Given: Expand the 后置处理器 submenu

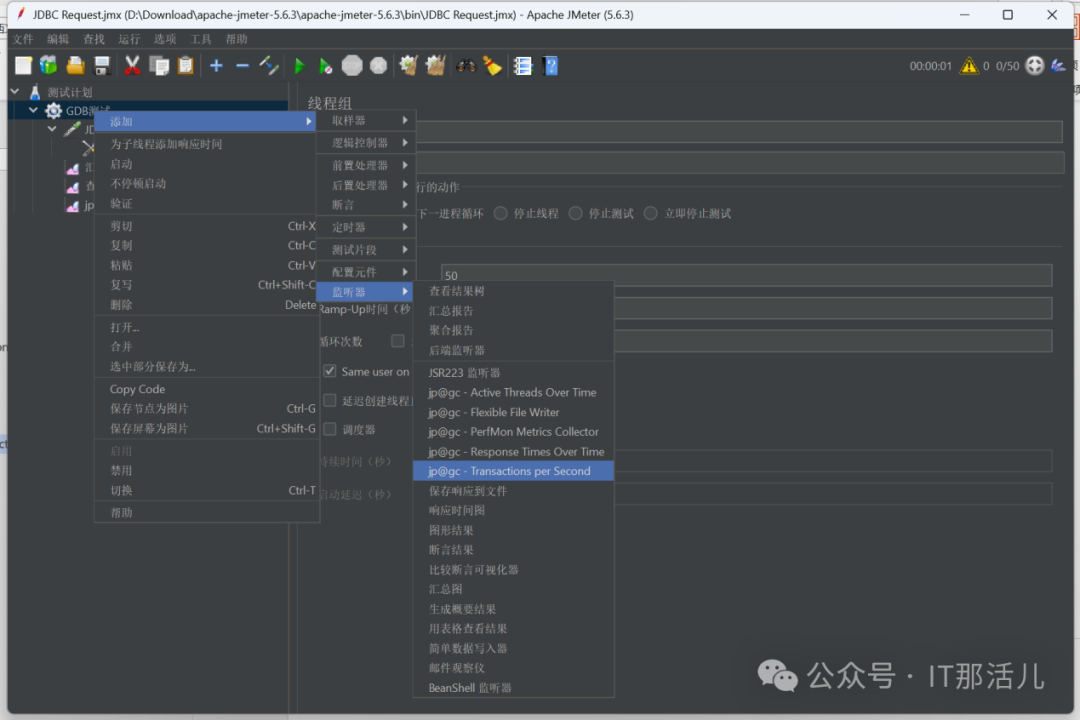Looking at the screenshot, I should (366, 185).
